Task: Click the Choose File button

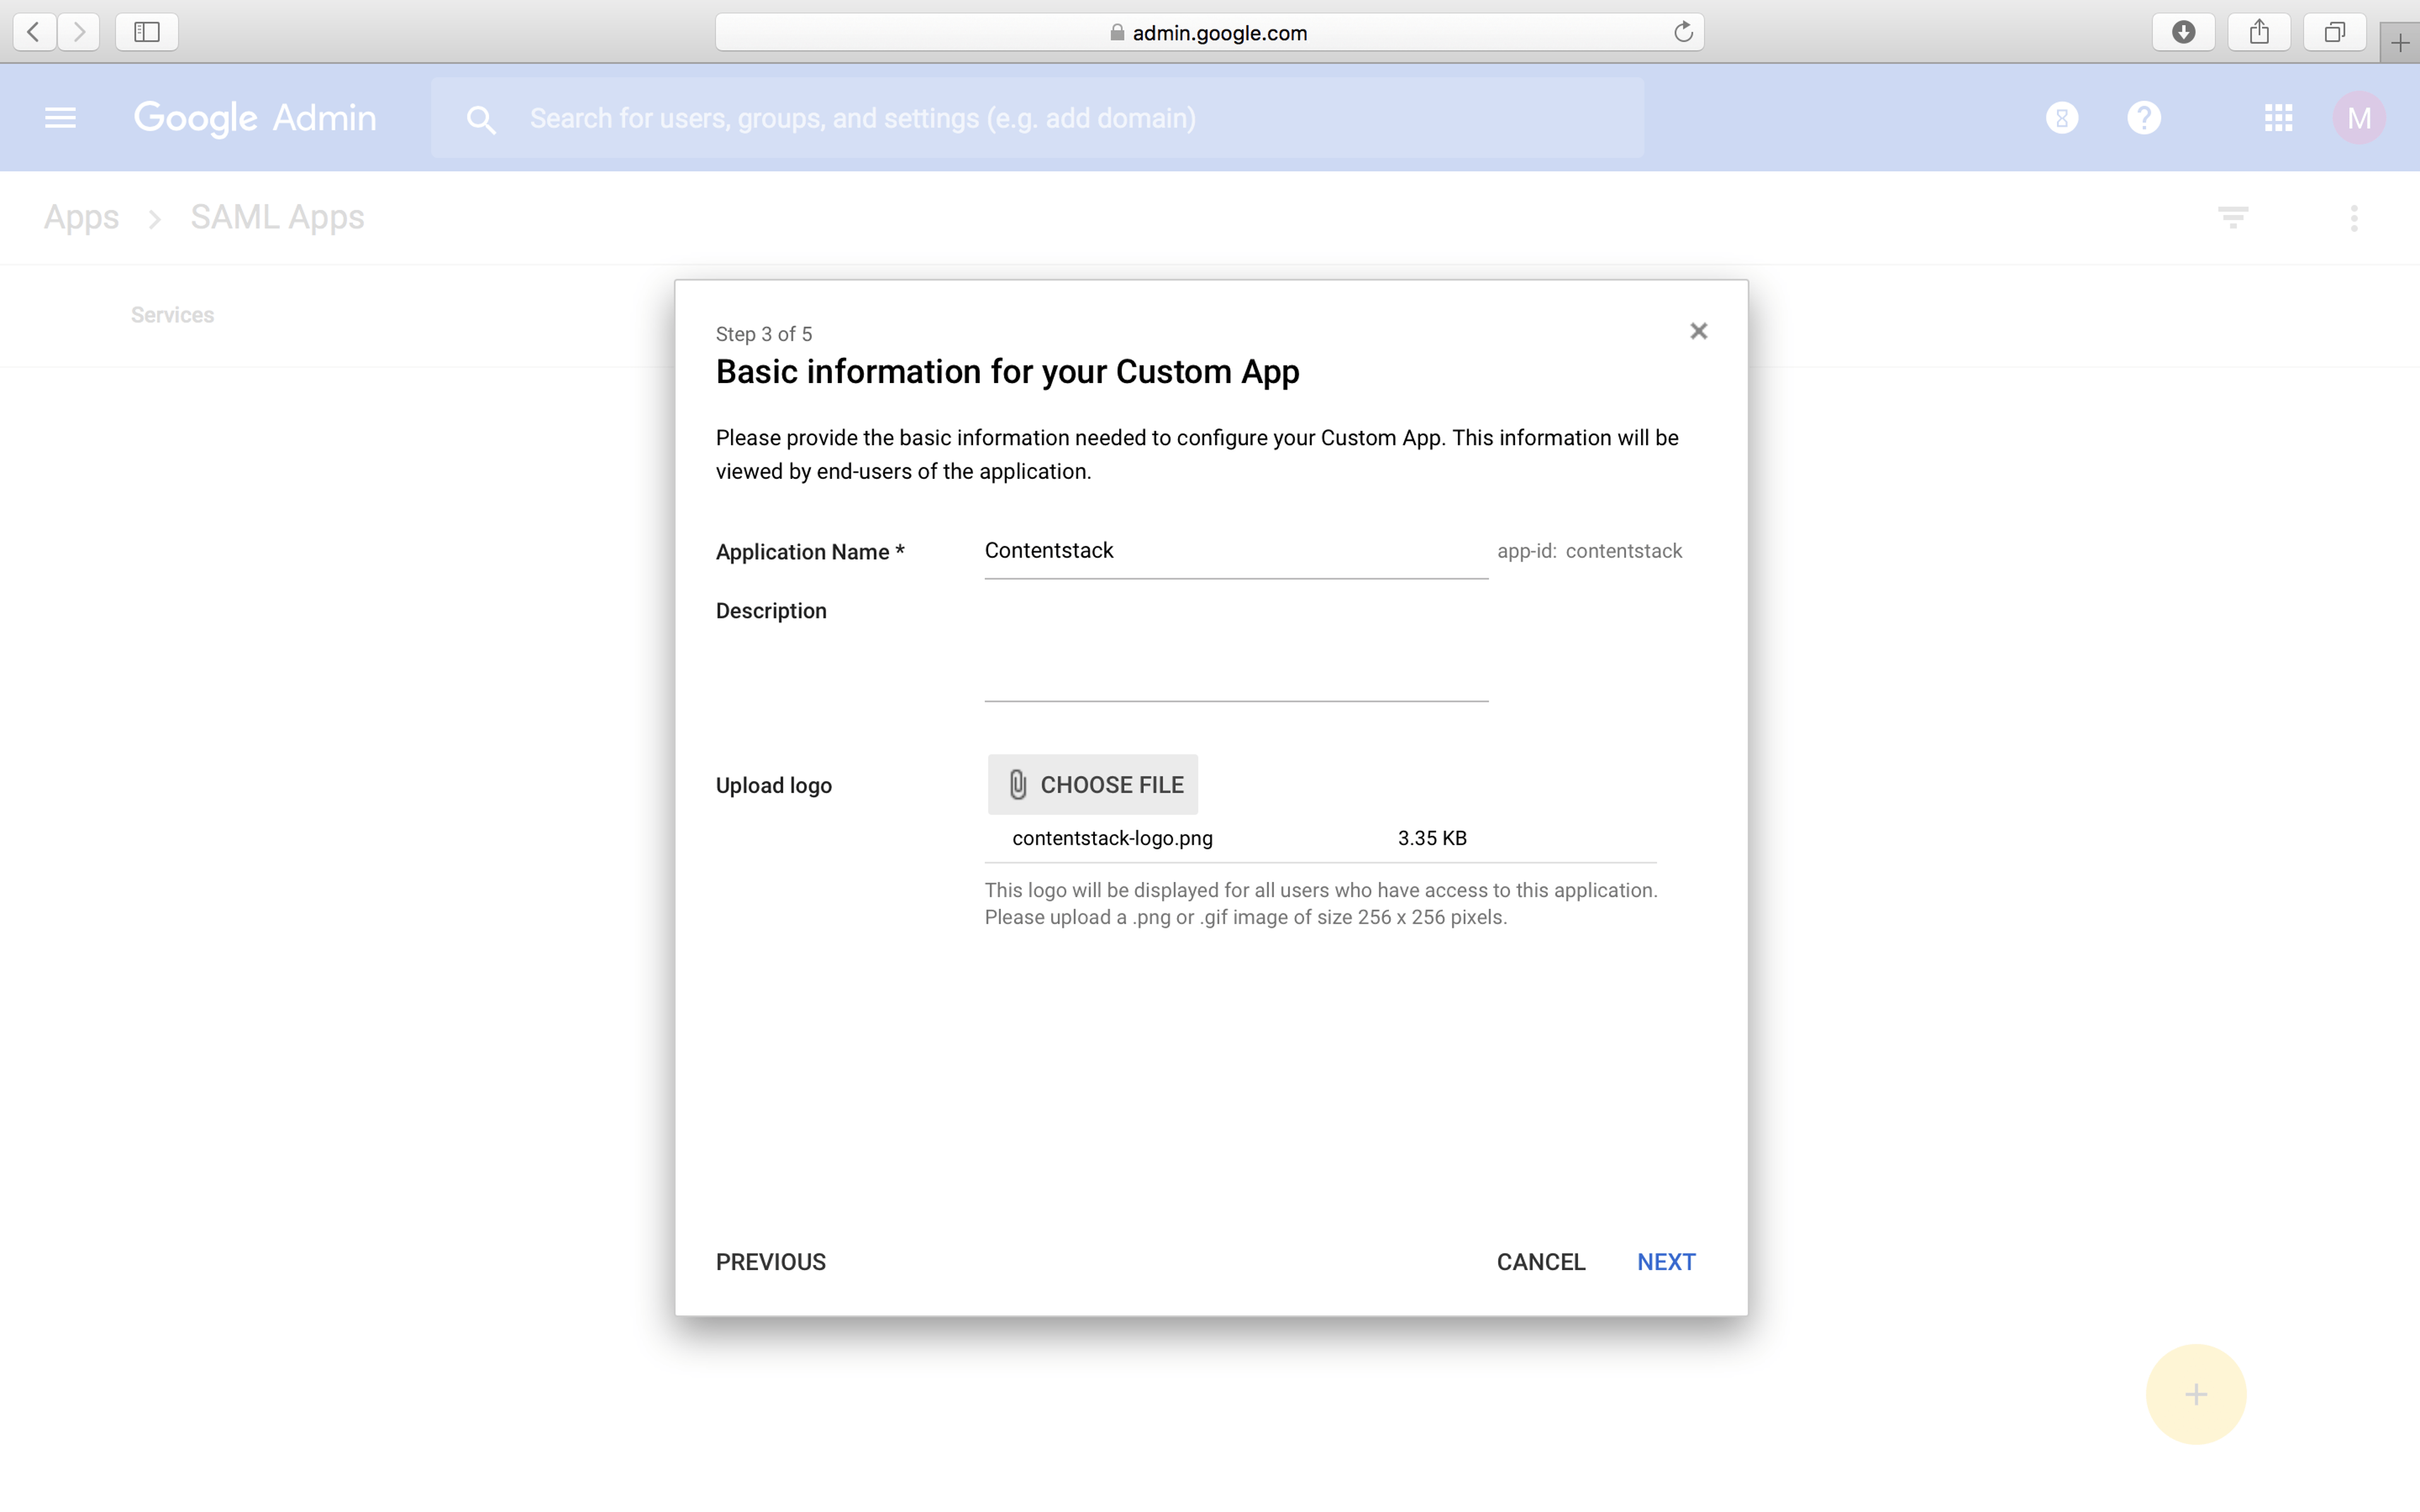Action: click(1093, 785)
